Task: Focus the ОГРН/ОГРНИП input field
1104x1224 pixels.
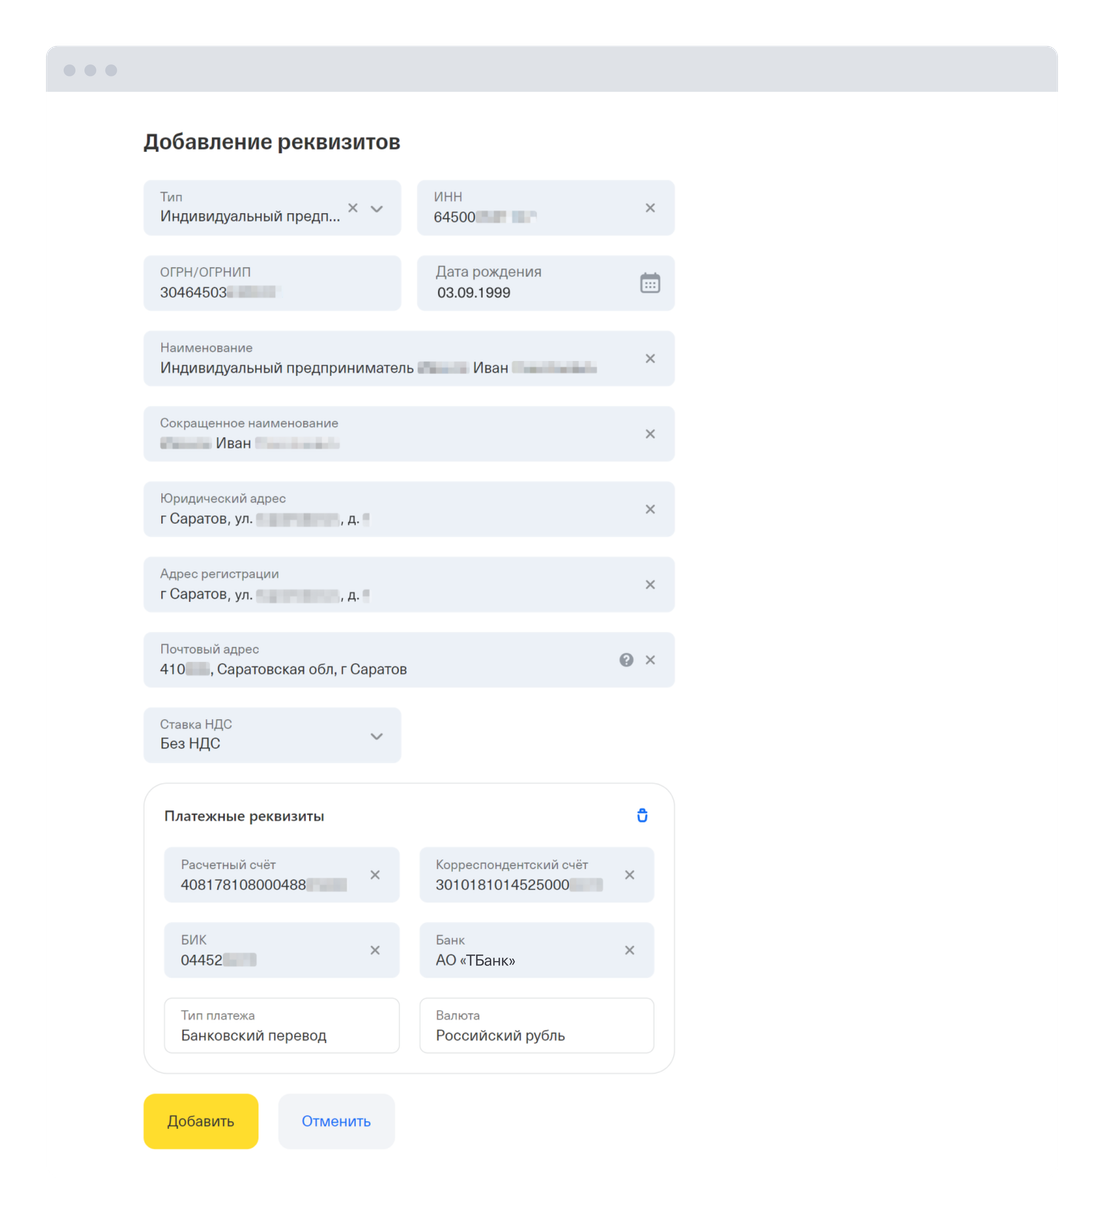Action: tap(272, 283)
